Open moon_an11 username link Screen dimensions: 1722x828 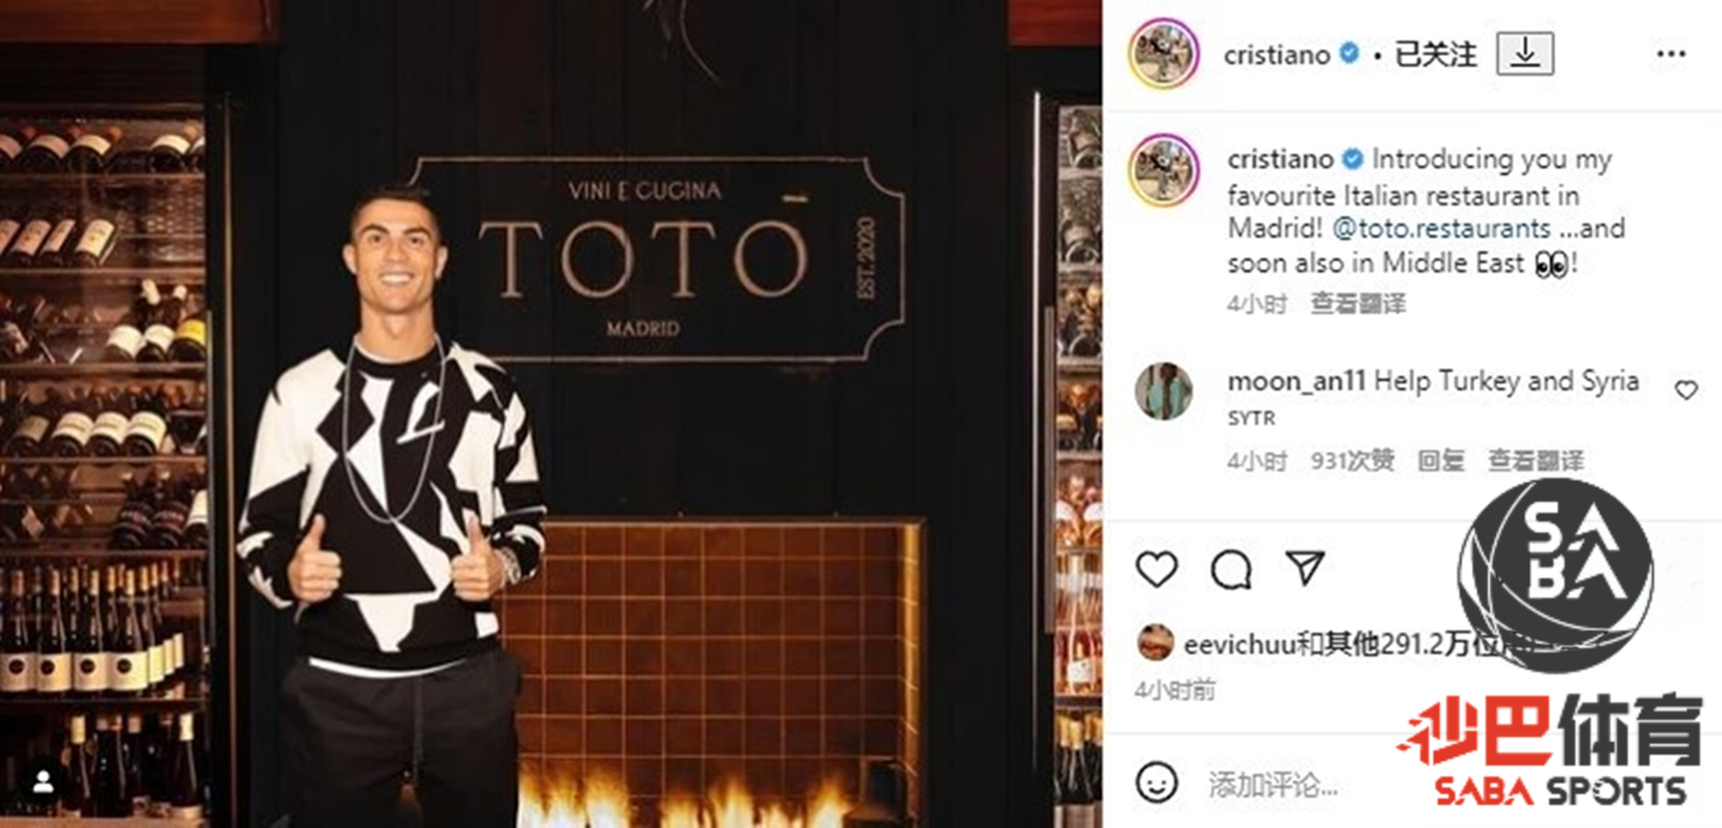point(1296,381)
